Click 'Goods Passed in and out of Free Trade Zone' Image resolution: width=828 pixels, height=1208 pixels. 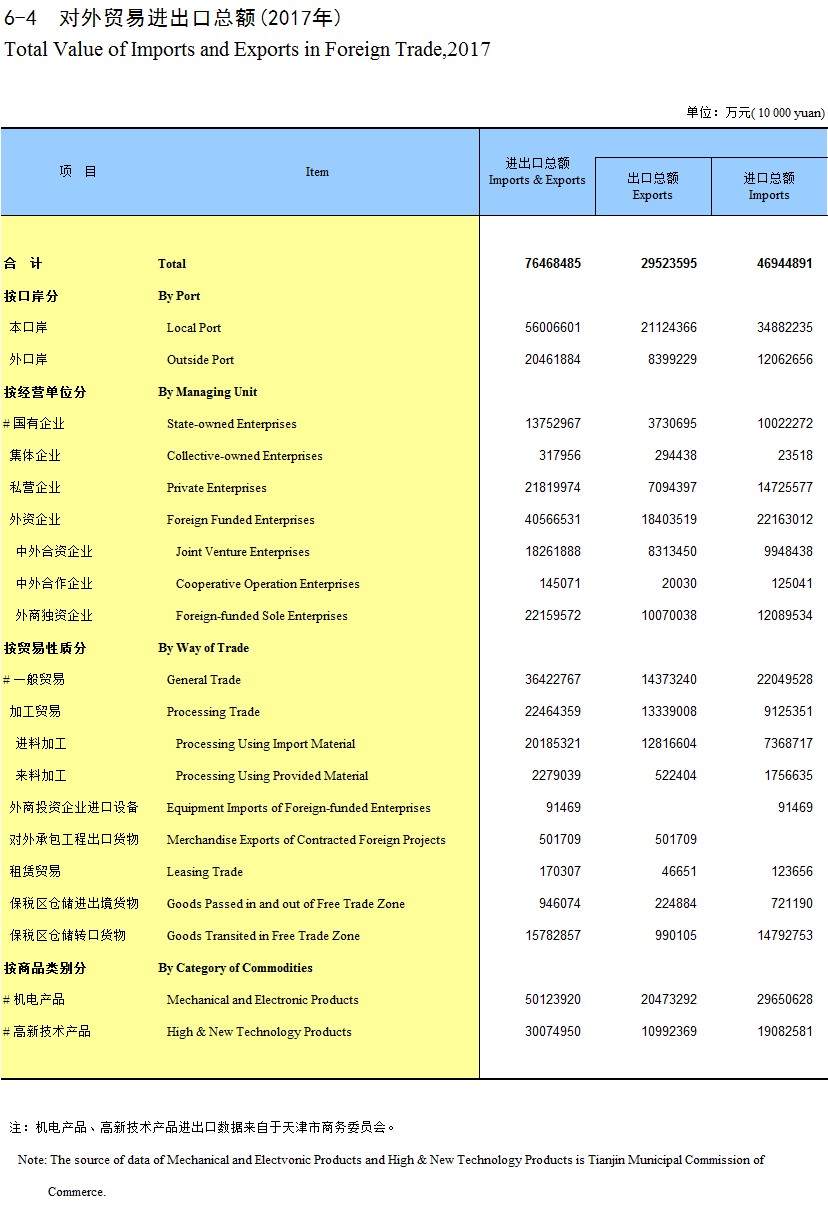pos(286,904)
